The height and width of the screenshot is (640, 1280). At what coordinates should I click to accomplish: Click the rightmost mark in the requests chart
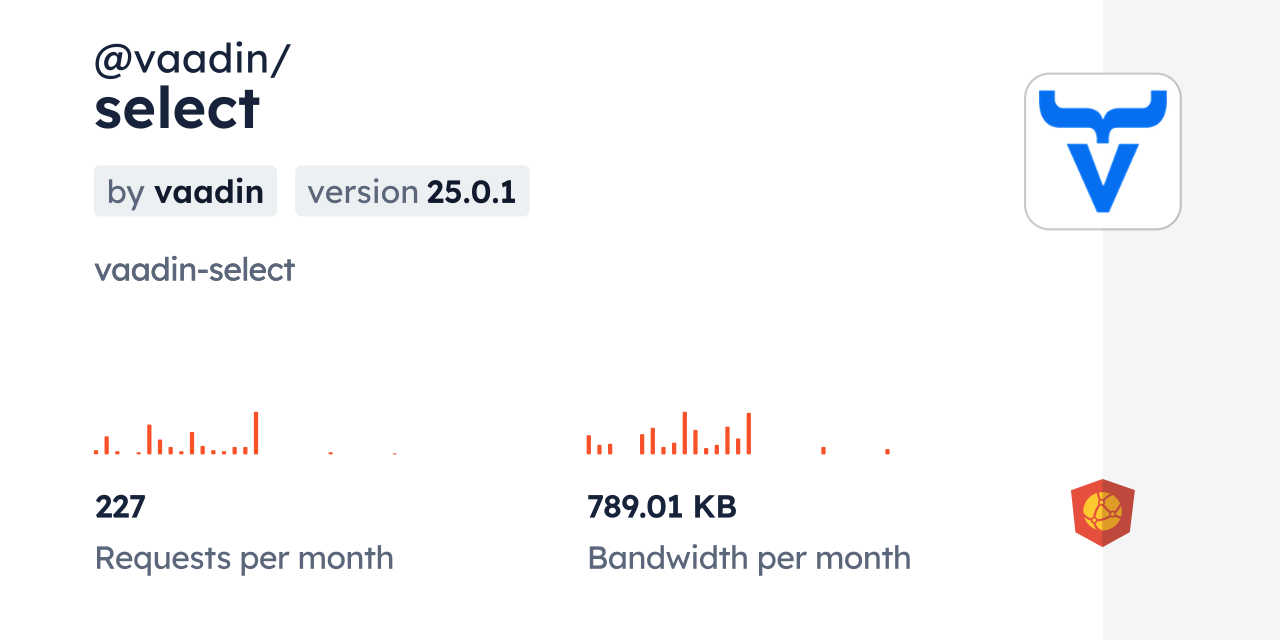click(x=394, y=453)
